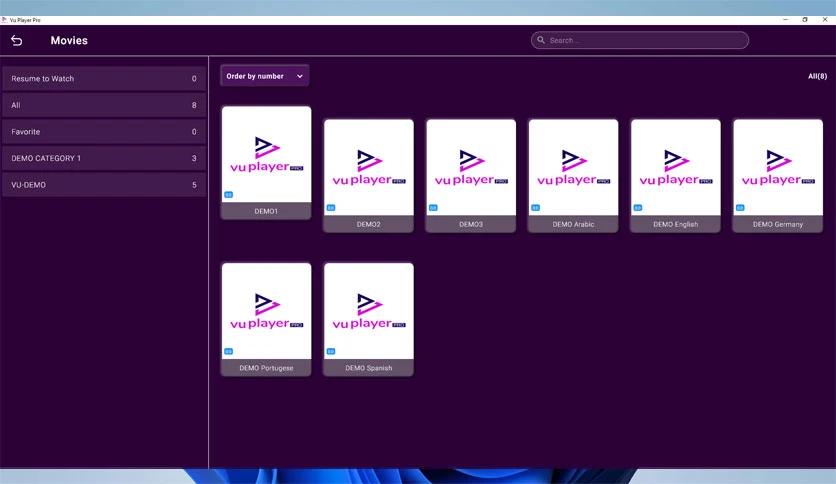The height and width of the screenshot is (484, 836).
Task: Minimize the Vu Player Pro window
Action: tap(785, 20)
